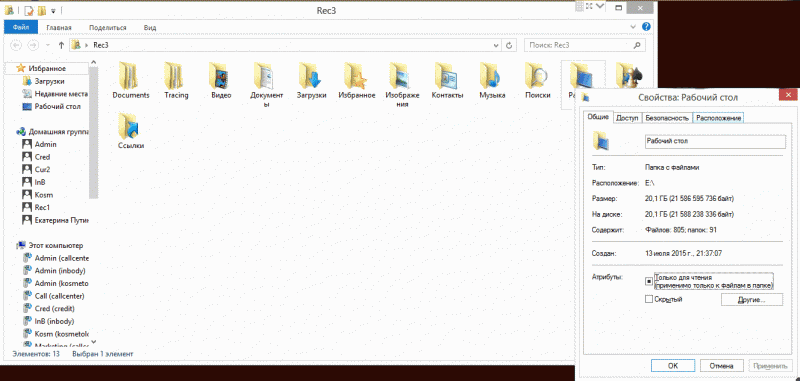Open Недавние места in sidebar
Image resolution: width=800 pixels, height=381 pixels.
click(x=55, y=94)
